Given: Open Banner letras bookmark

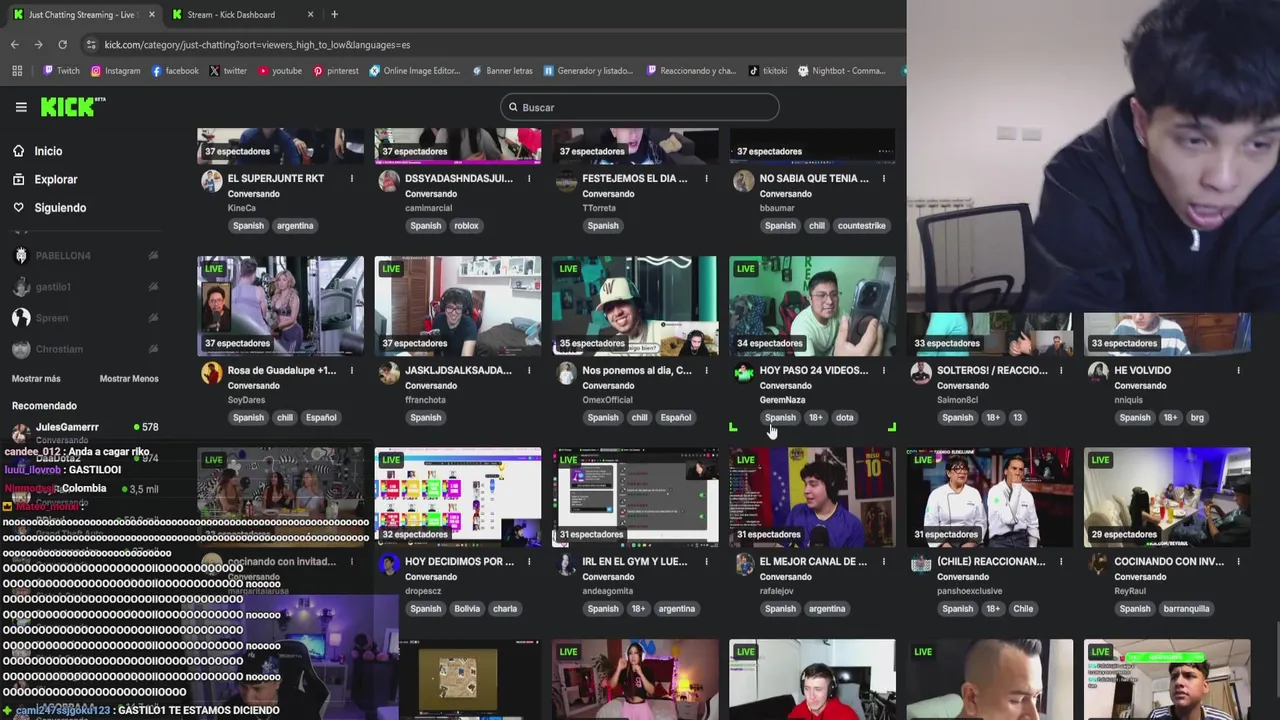Looking at the screenshot, I should point(503,71).
